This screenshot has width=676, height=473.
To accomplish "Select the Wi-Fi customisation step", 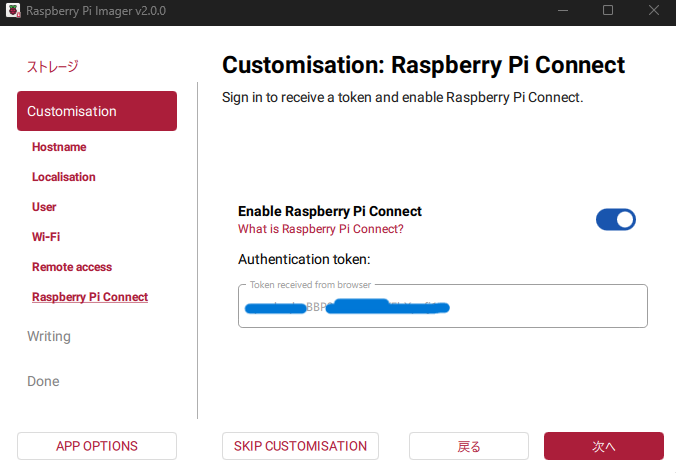I will coord(46,237).
